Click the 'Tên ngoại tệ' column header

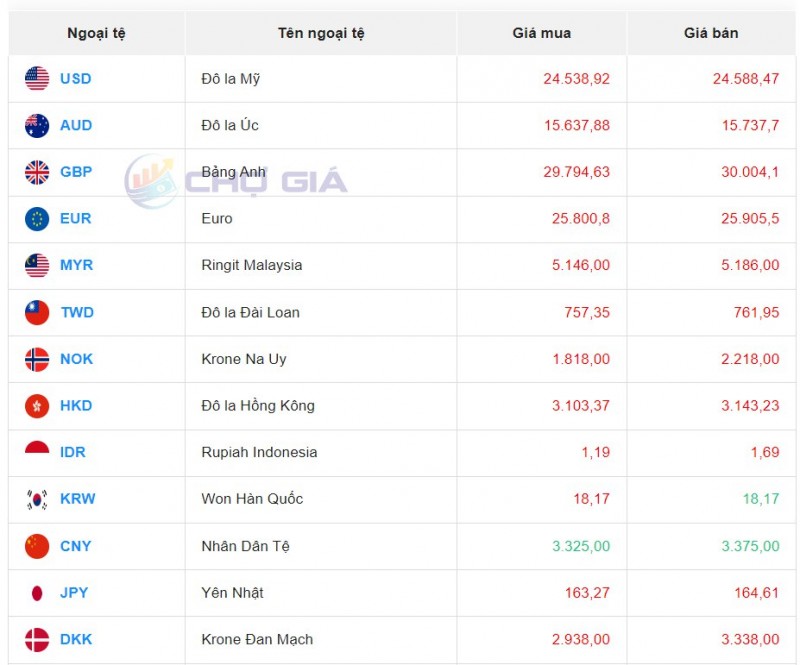(x=321, y=33)
